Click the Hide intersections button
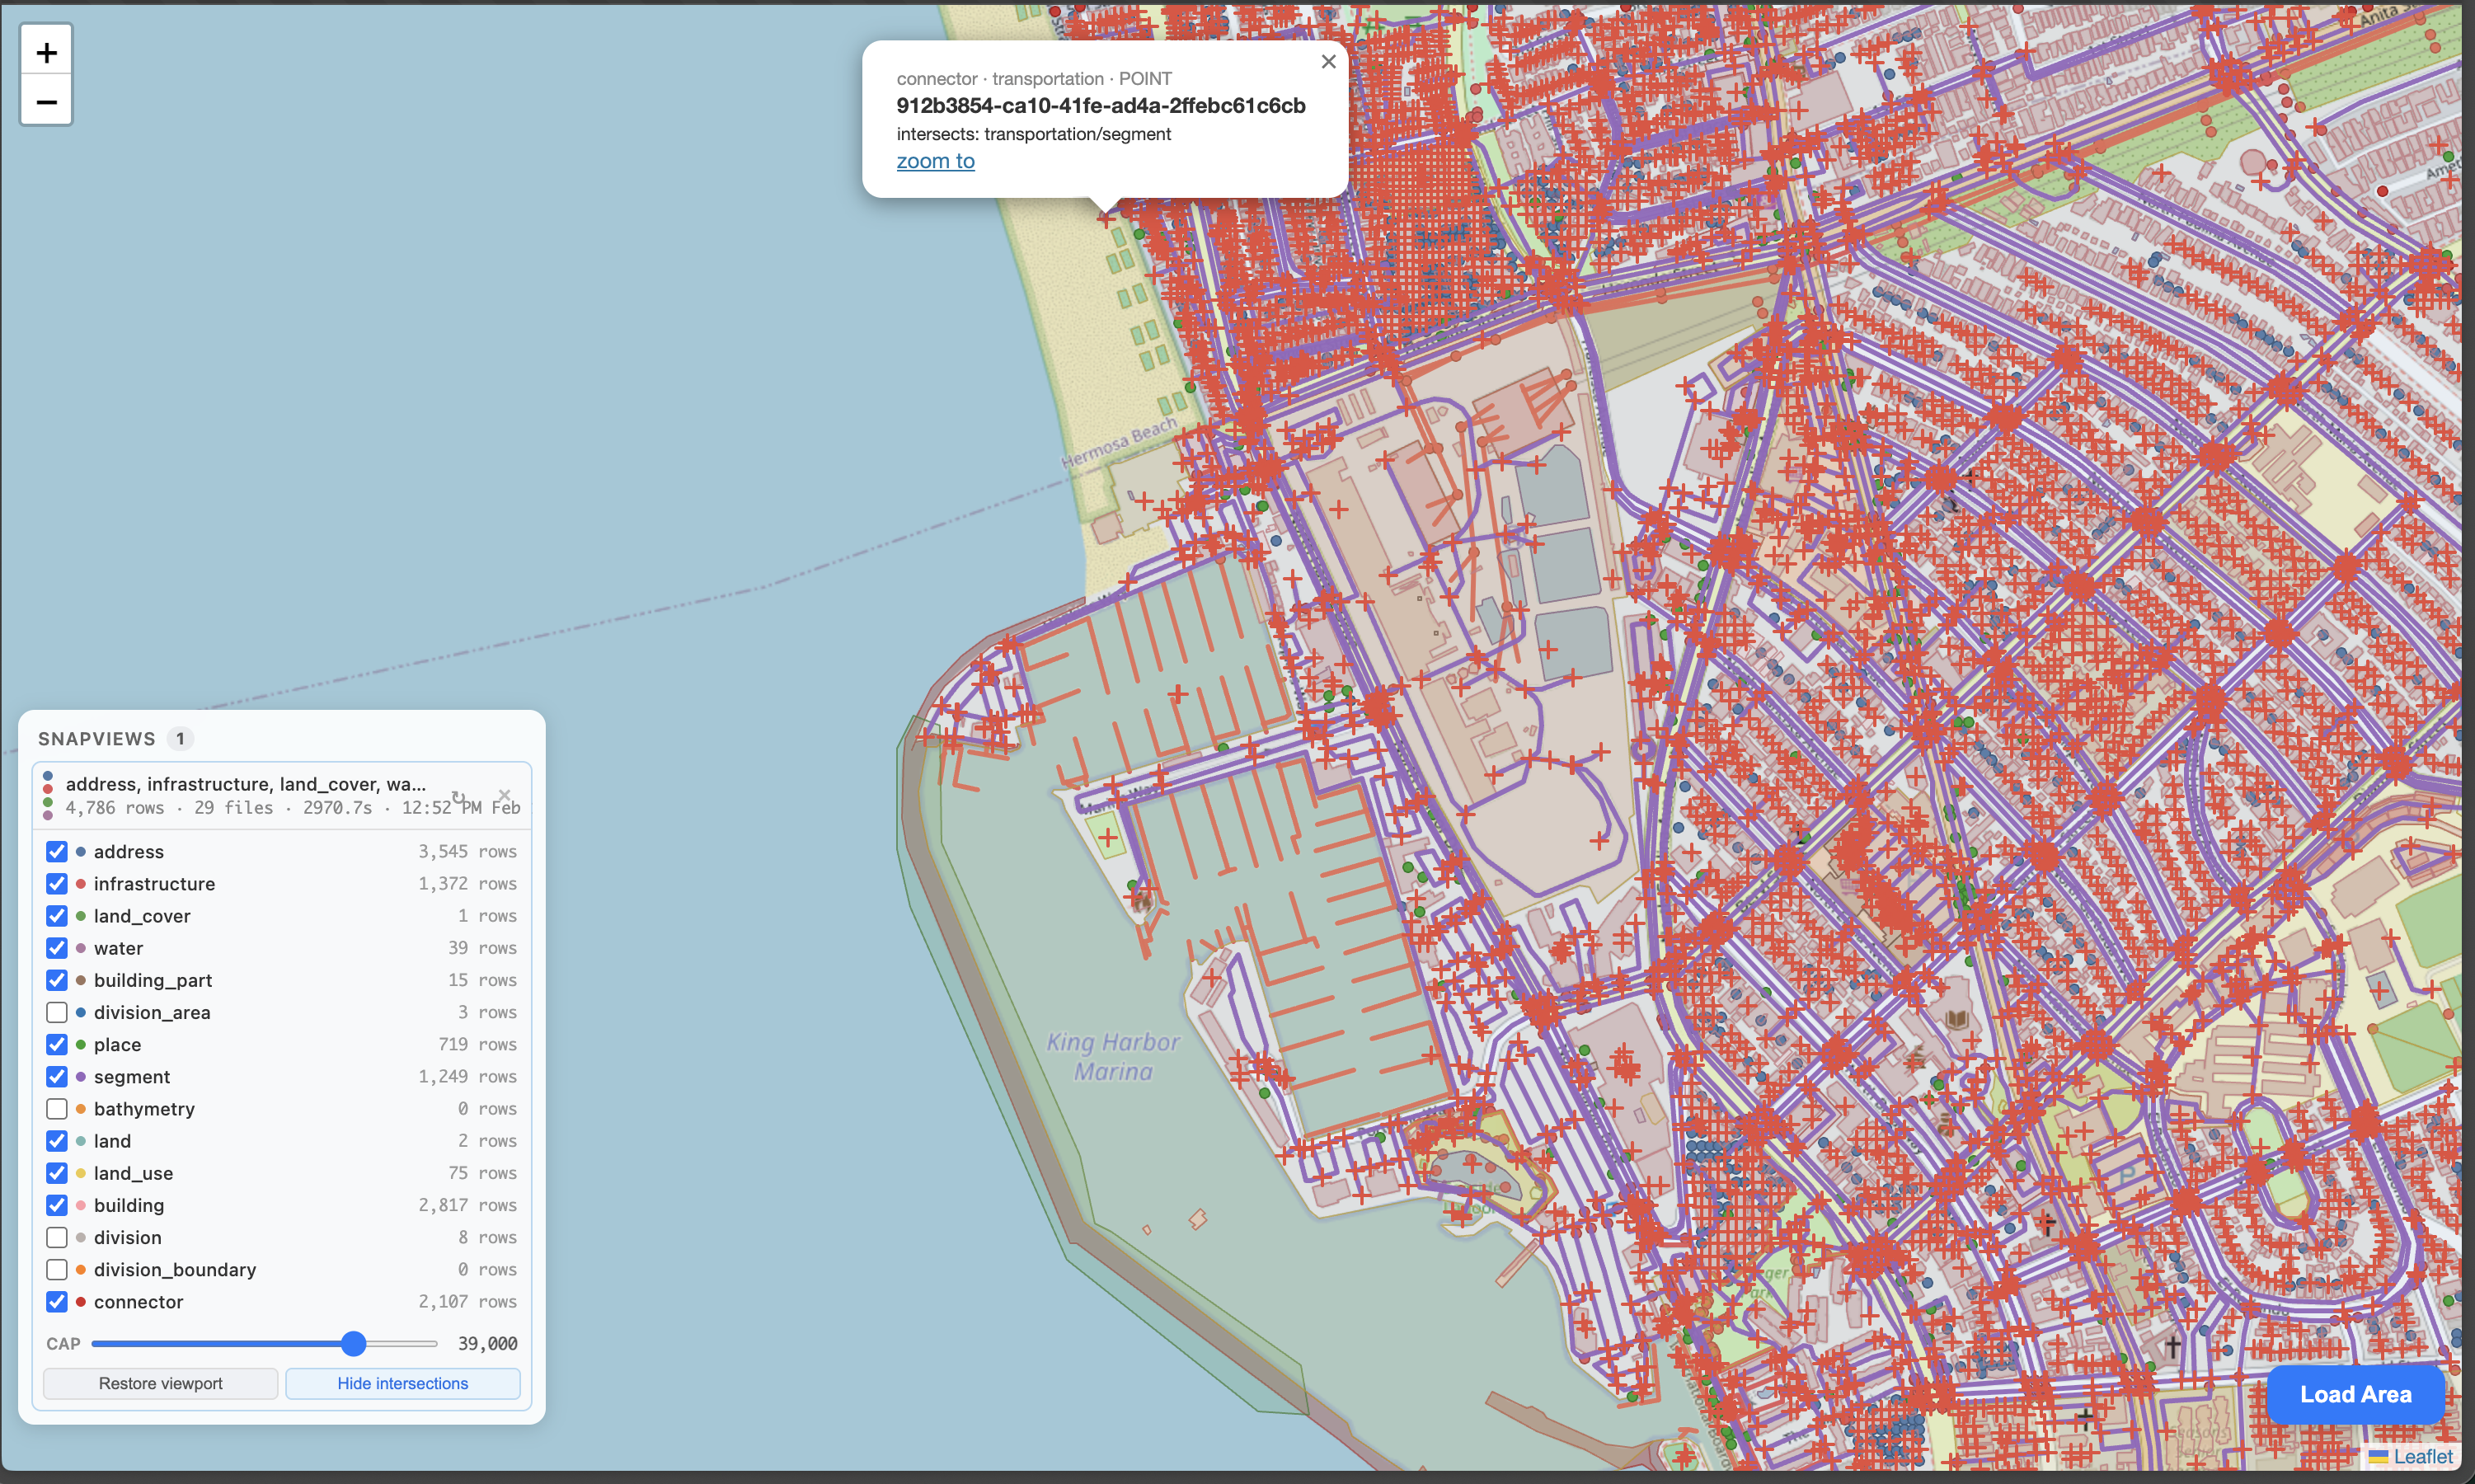Screen dimensions: 2475x1484 pos(402,1383)
